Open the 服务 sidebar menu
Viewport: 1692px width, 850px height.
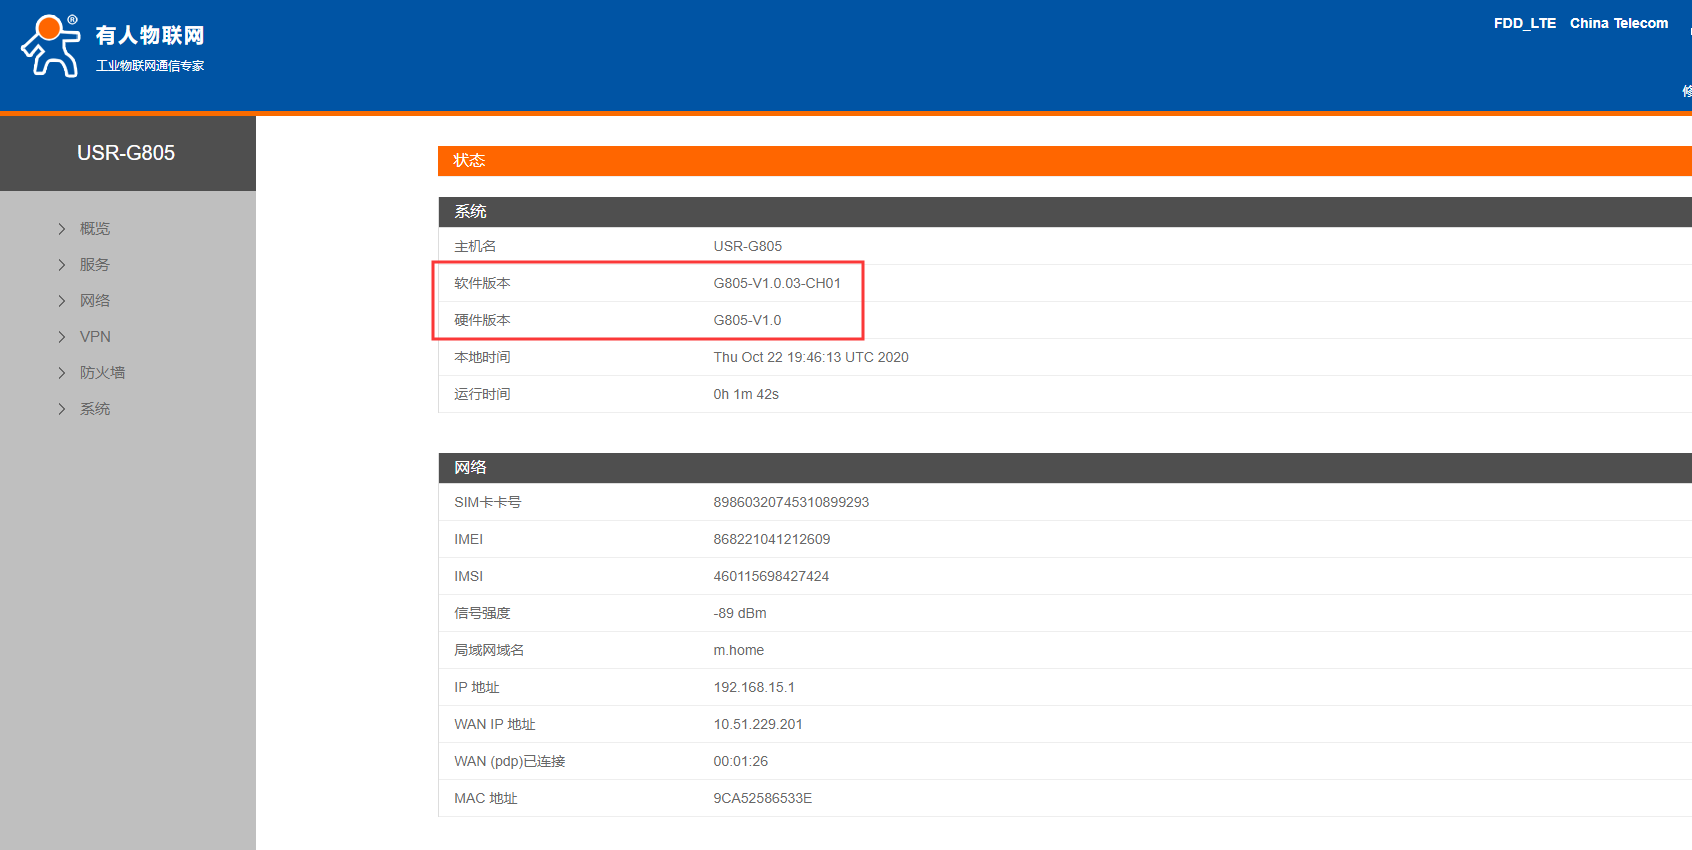click(95, 265)
